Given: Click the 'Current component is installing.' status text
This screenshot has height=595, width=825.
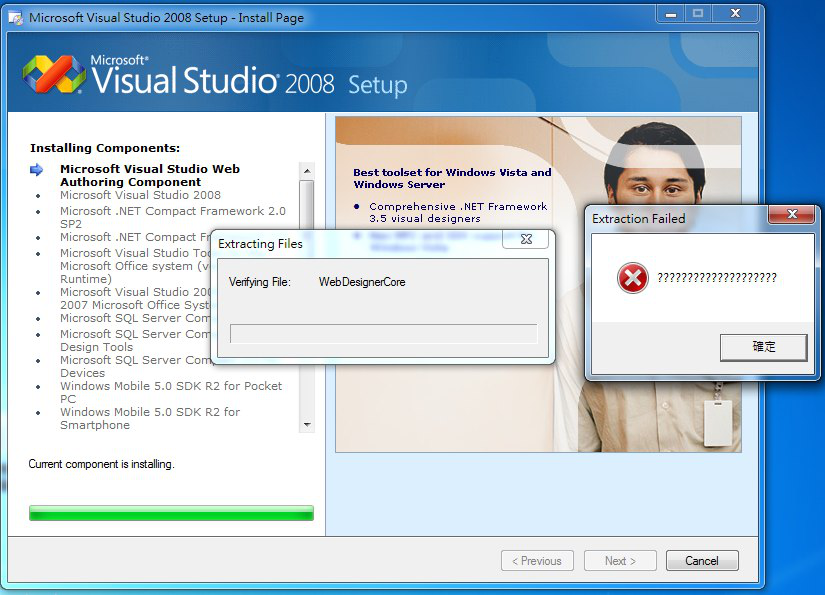Looking at the screenshot, I should [x=102, y=464].
